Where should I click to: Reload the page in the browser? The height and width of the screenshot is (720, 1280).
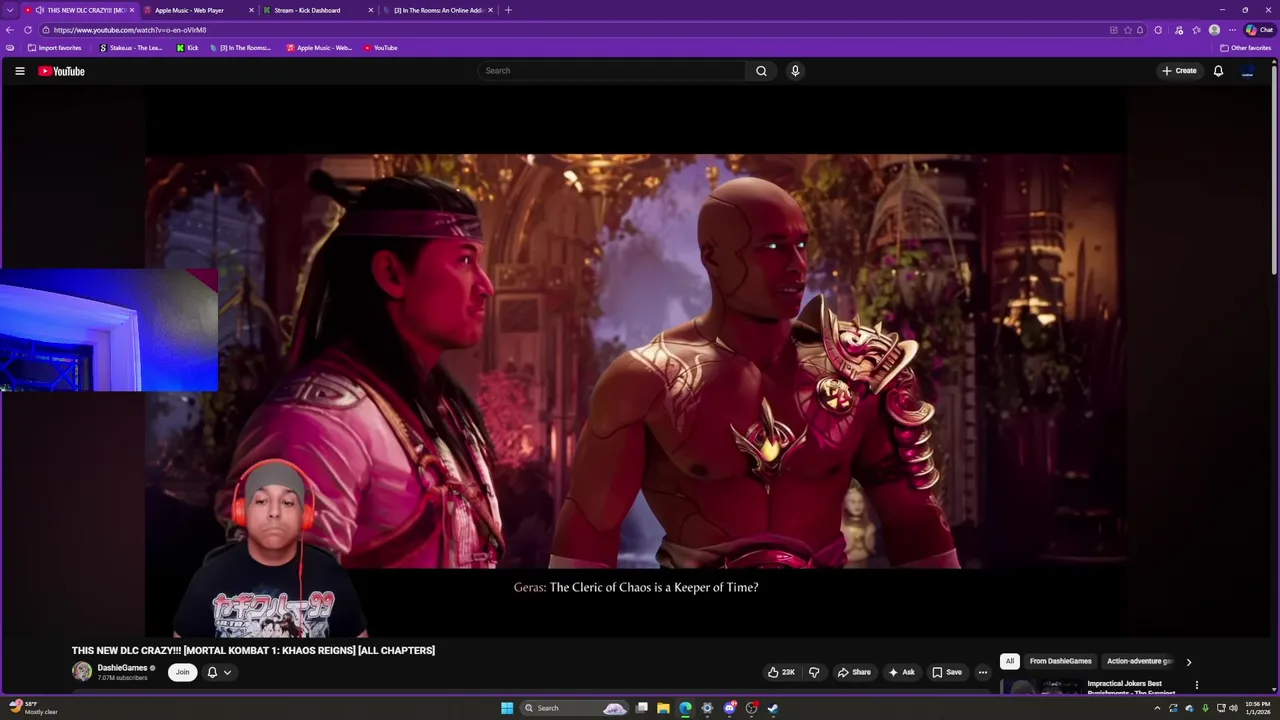click(28, 30)
